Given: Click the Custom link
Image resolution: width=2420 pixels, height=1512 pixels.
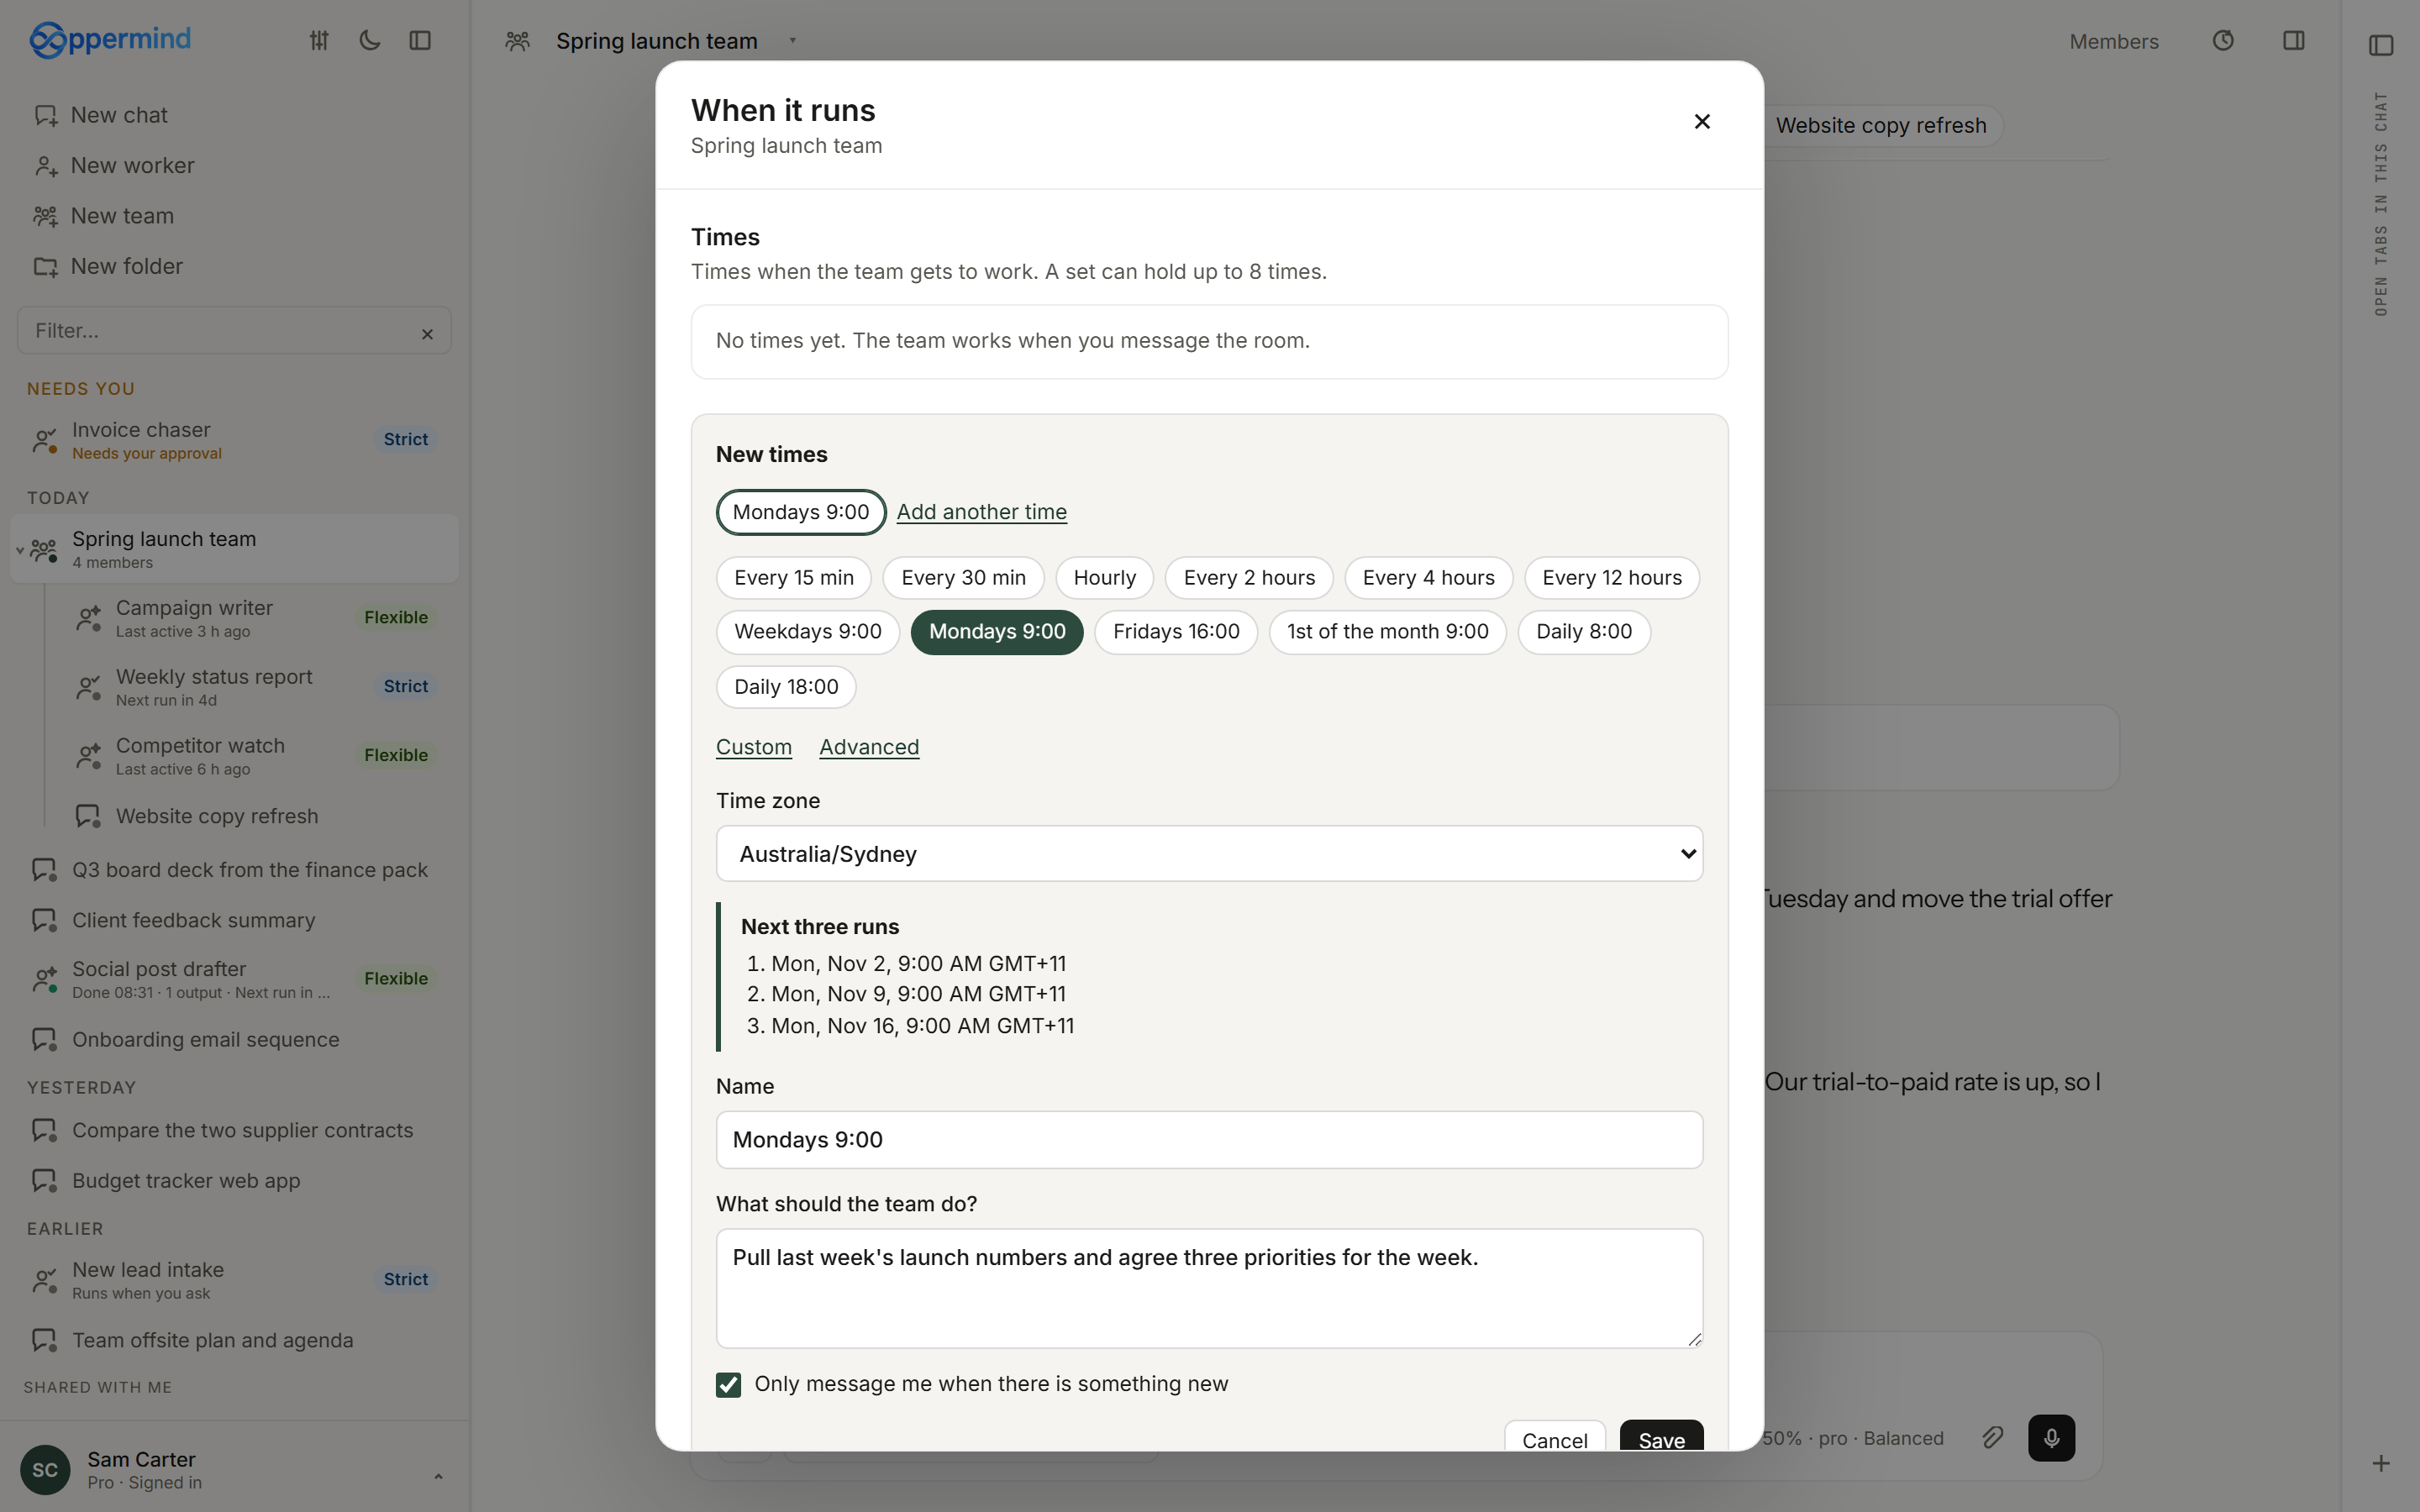Looking at the screenshot, I should click(753, 747).
